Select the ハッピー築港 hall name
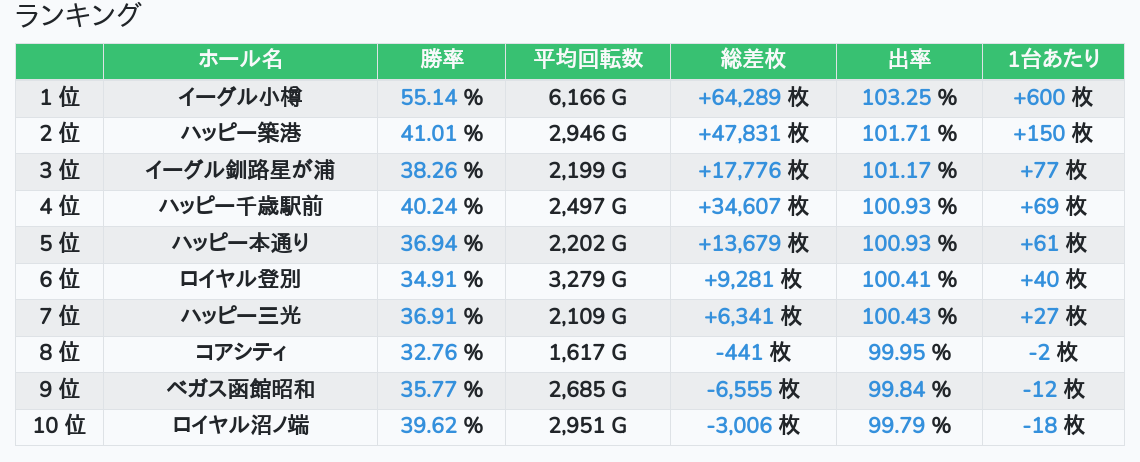Image resolution: width=1140 pixels, height=462 pixels. click(240, 134)
